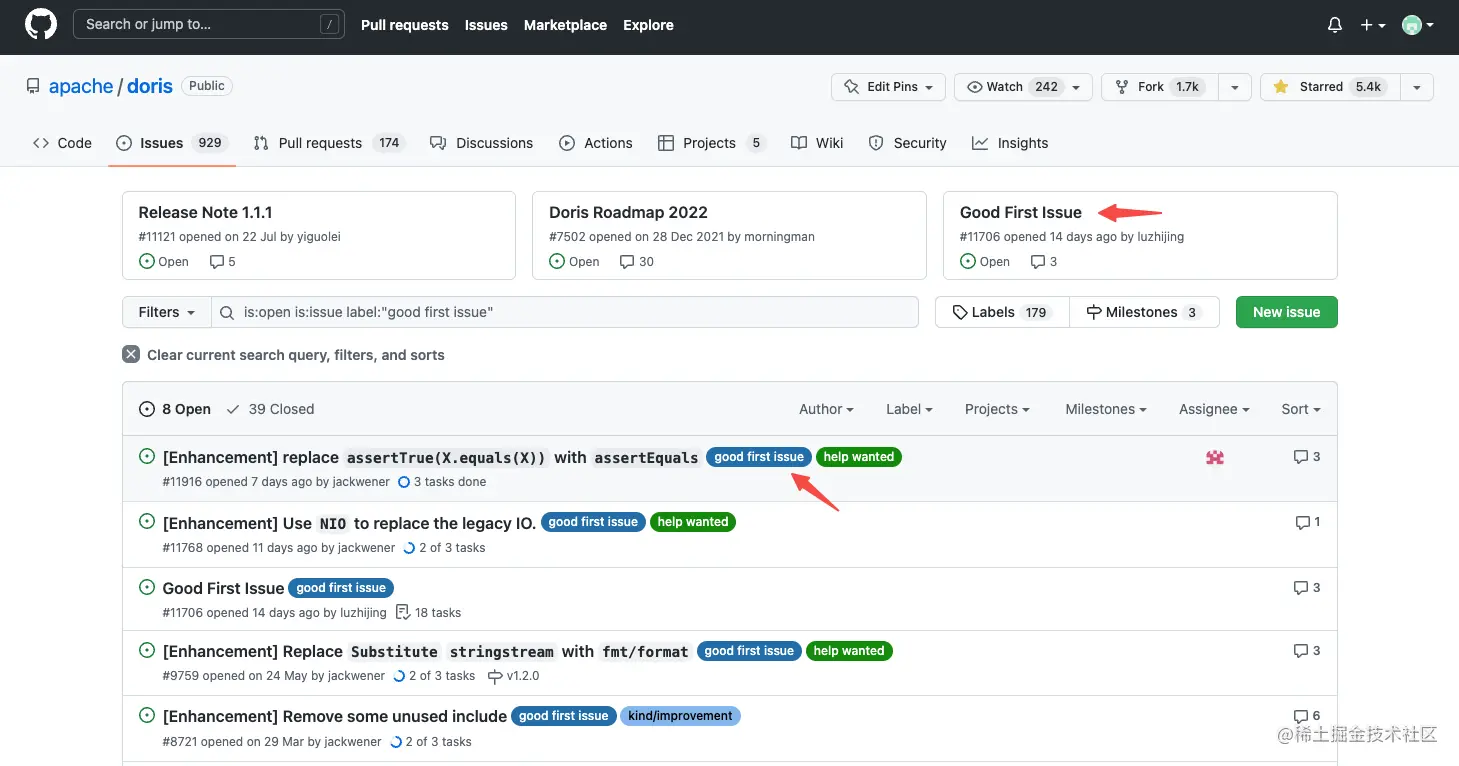This screenshot has height=766, width=1459.
Task: Switch to the Pull requests tab
Action: point(328,143)
